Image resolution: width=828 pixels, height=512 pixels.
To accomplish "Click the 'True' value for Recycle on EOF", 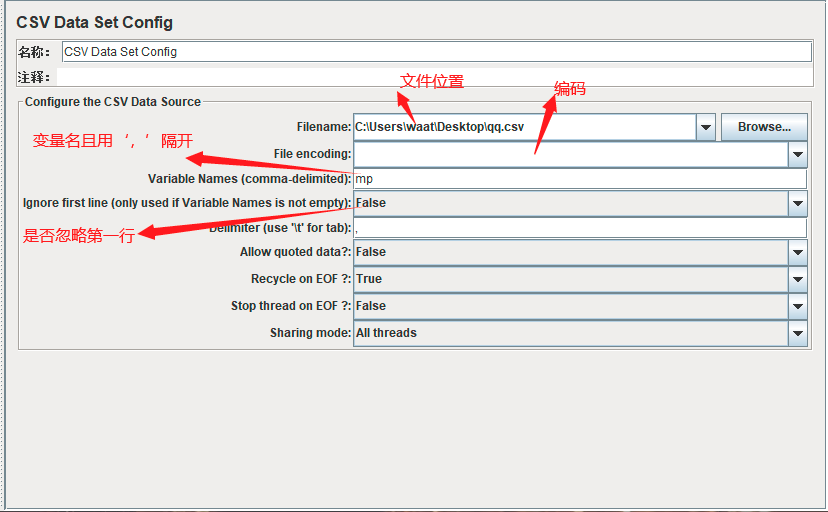I will (369, 279).
